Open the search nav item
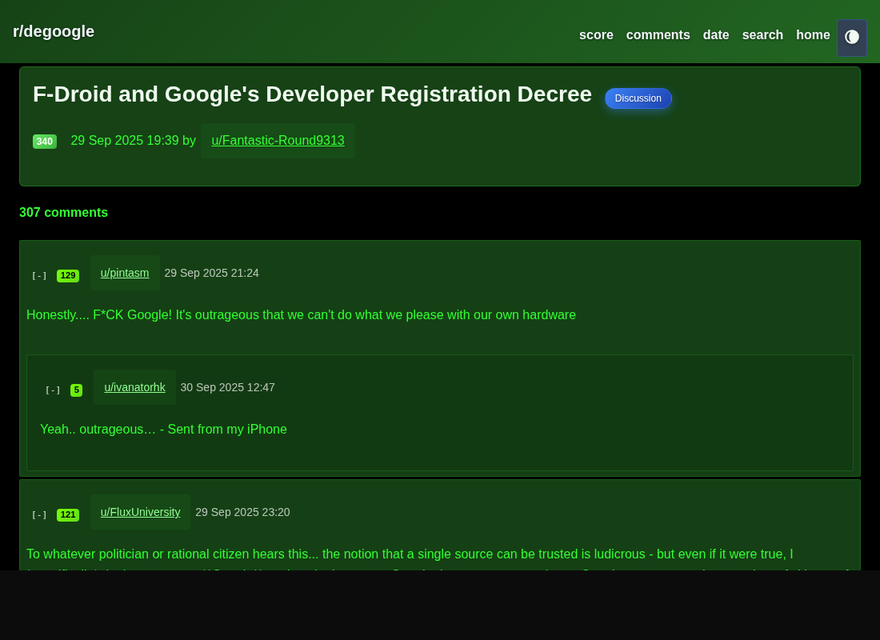This screenshot has width=880, height=640. point(762,35)
